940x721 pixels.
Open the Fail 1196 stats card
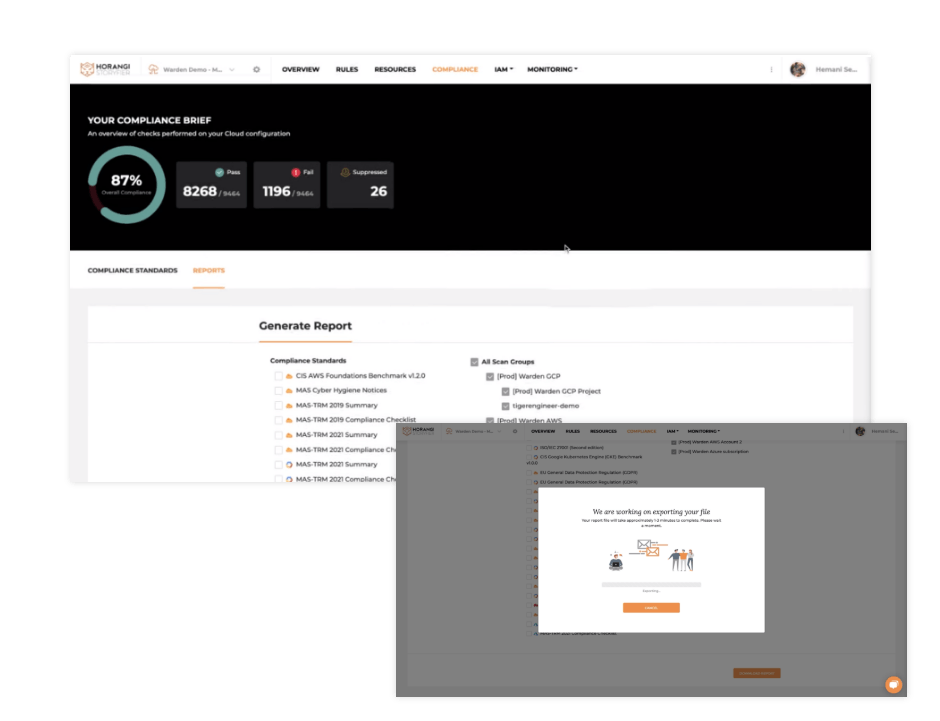click(287, 185)
